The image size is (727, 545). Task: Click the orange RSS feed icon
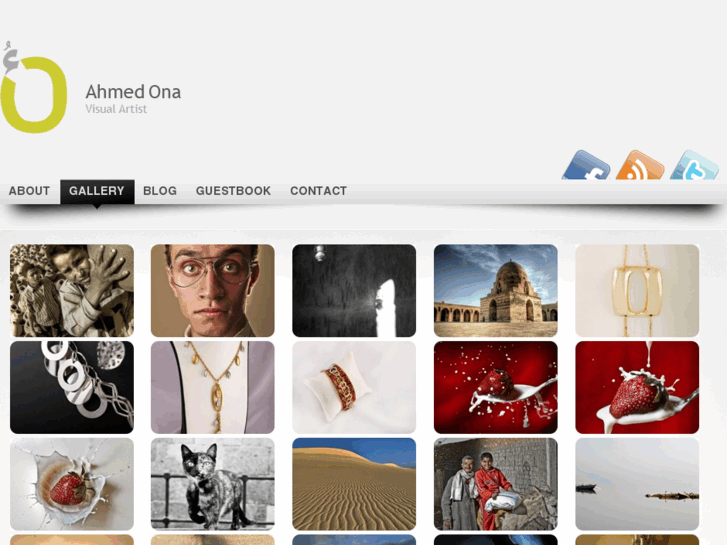pos(640,165)
